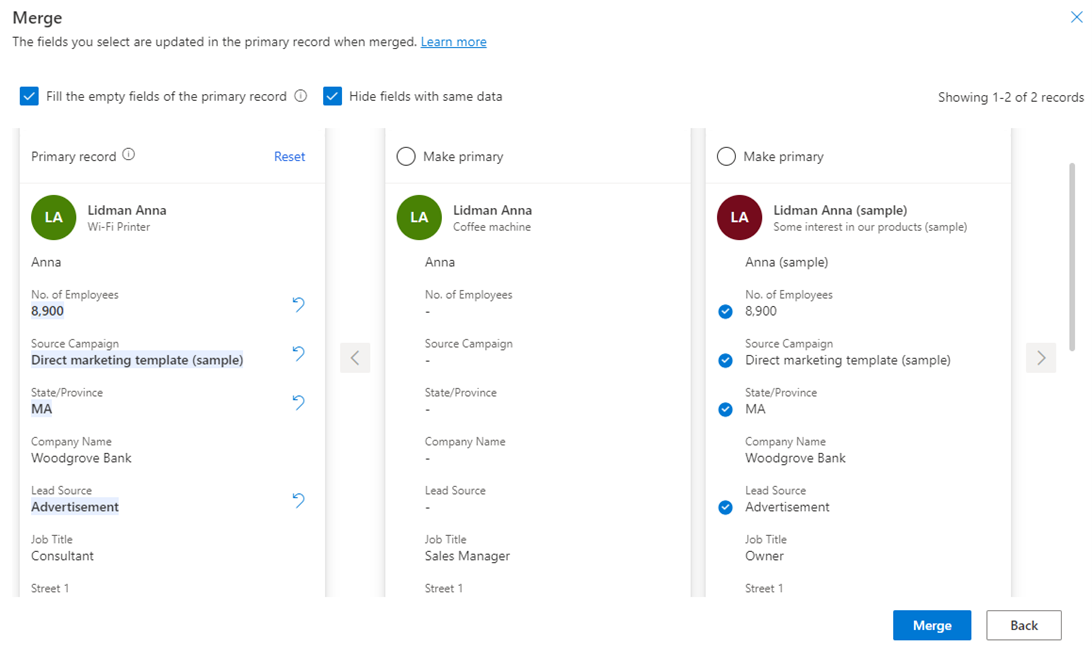Click info icon beside Fill empty fields
The height and width of the screenshot is (646, 1092).
[300, 96]
